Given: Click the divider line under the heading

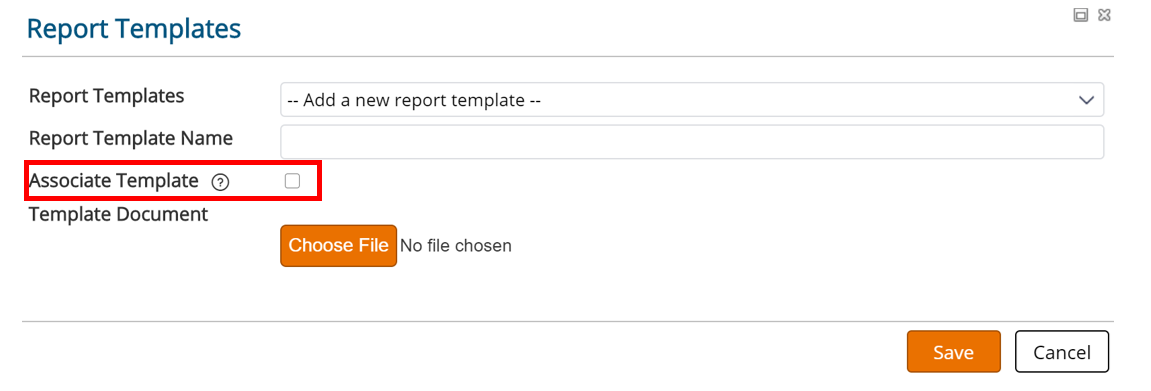Looking at the screenshot, I should click(567, 56).
